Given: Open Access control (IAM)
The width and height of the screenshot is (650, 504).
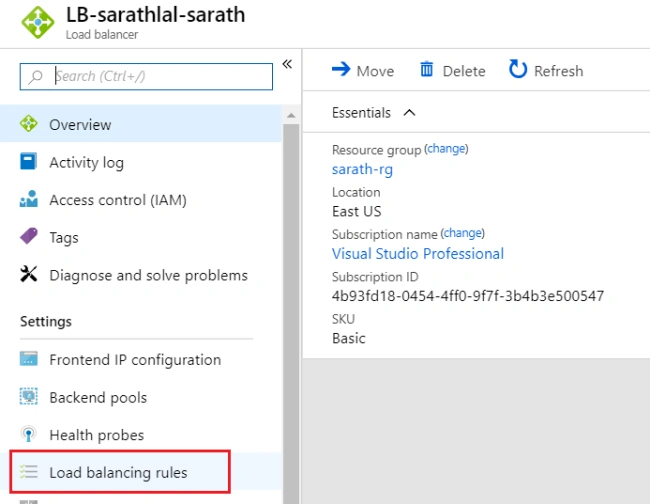Looking at the screenshot, I should 141,199.
